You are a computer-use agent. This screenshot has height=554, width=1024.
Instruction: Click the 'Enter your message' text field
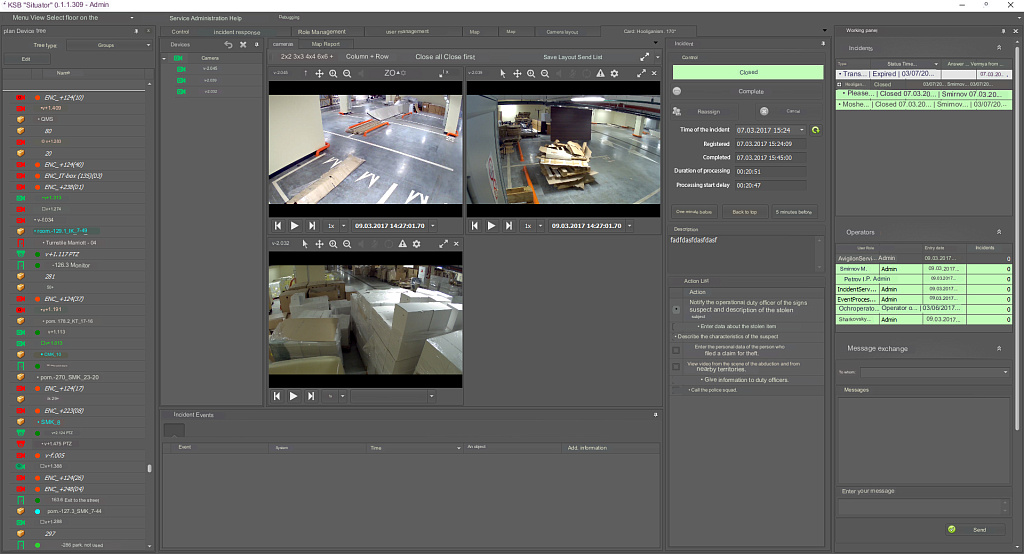point(922,506)
